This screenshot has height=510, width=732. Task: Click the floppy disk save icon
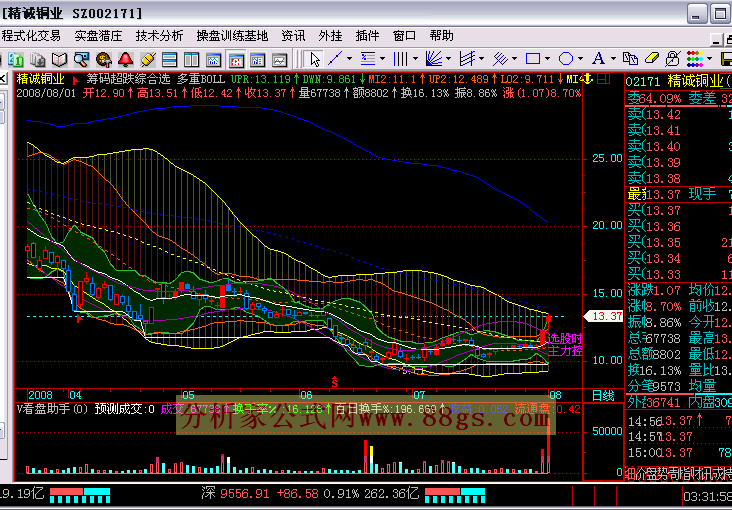(x=726, y=59)
